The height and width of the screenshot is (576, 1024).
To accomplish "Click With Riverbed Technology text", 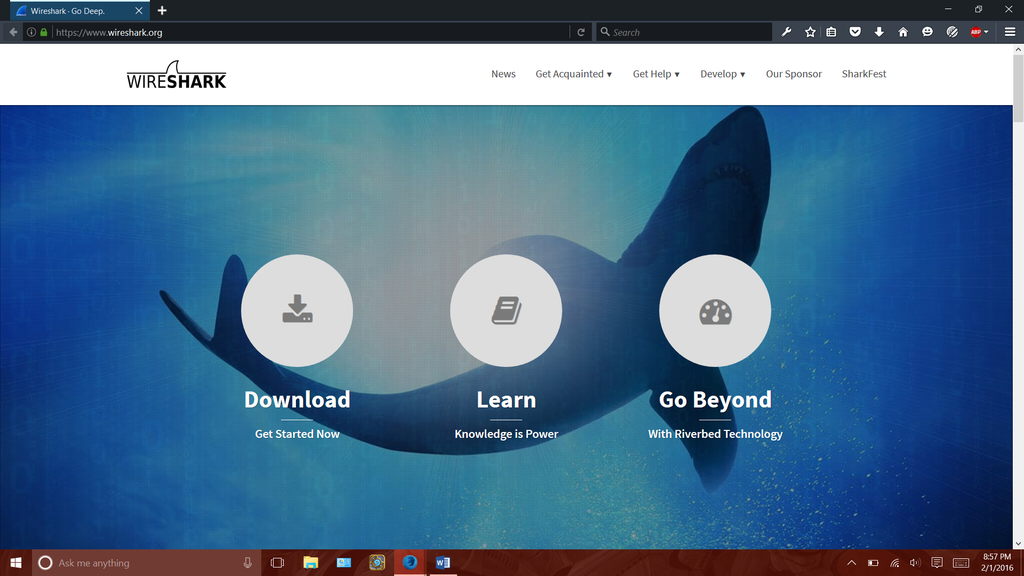I will coord(715,434).
